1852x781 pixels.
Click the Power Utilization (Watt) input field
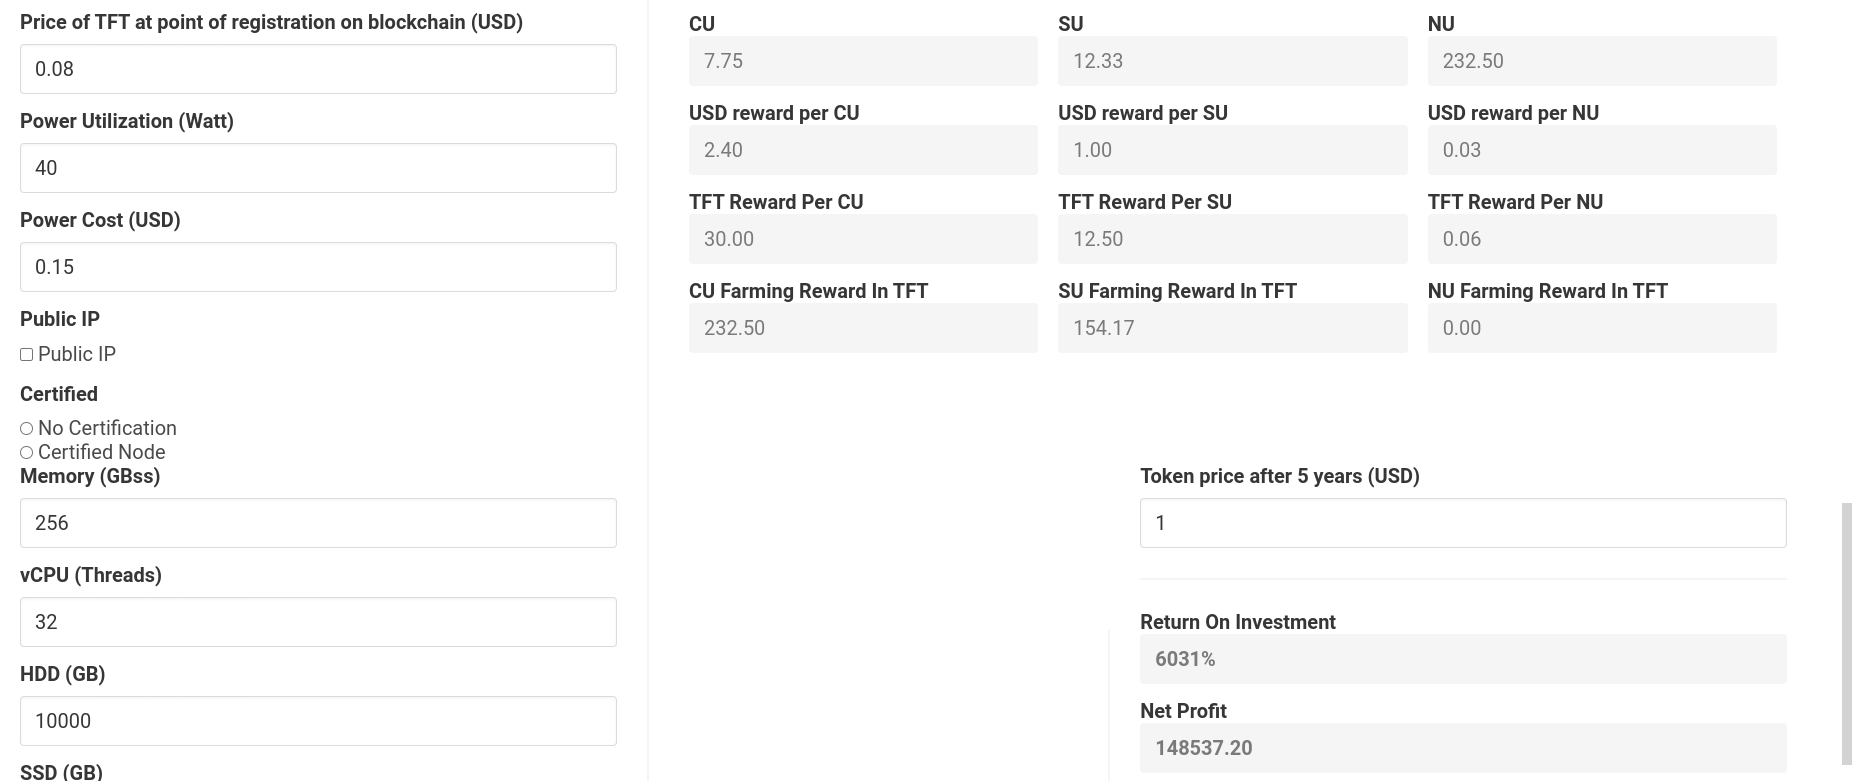[317, 168]
